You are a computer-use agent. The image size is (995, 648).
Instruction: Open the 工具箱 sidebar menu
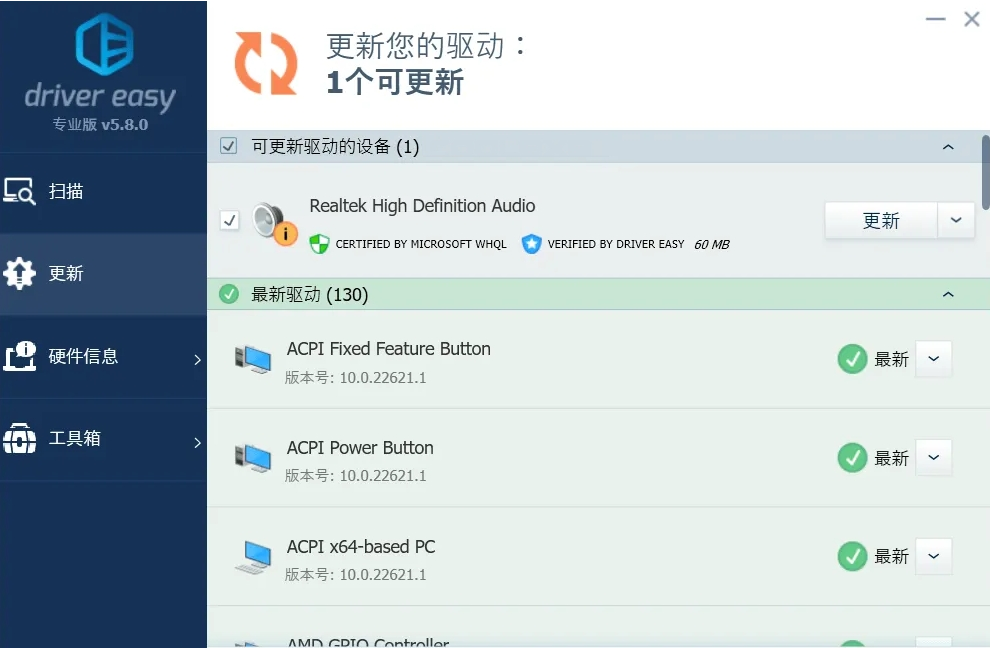point(103,438)
